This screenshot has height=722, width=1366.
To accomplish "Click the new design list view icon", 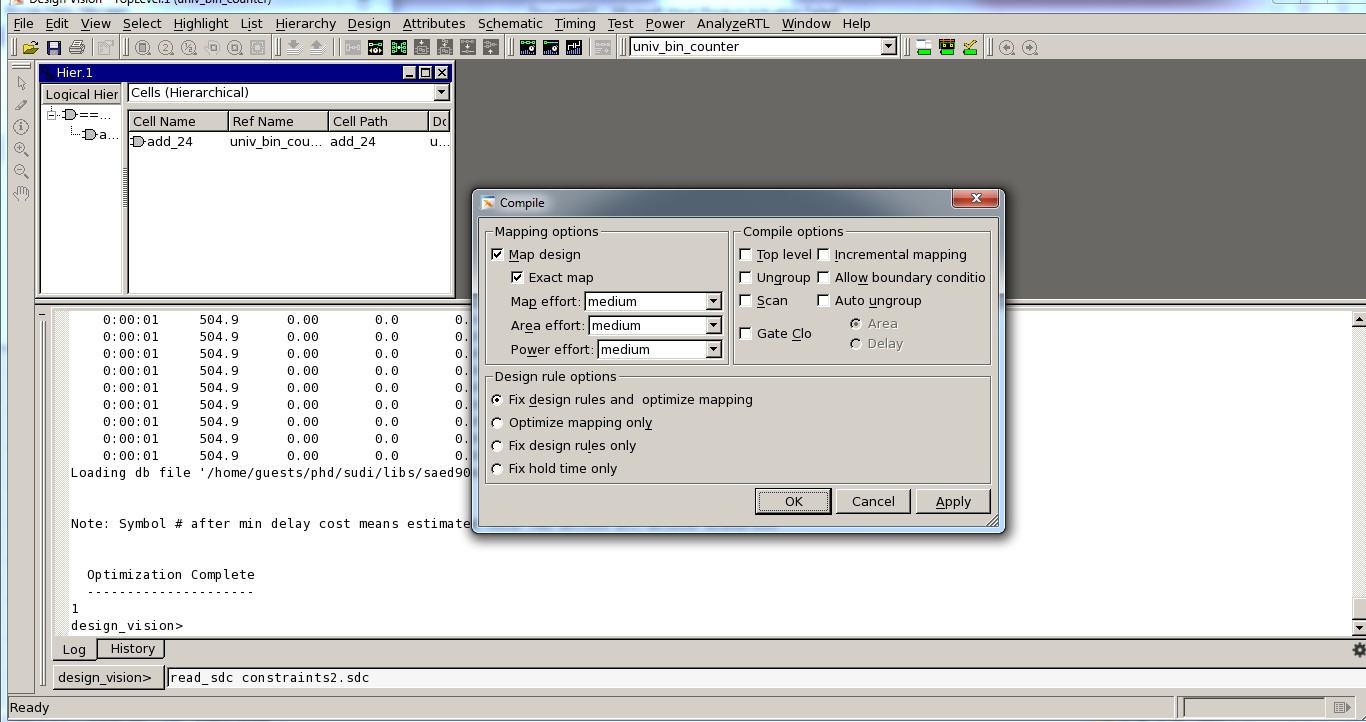I will [924, 47].
